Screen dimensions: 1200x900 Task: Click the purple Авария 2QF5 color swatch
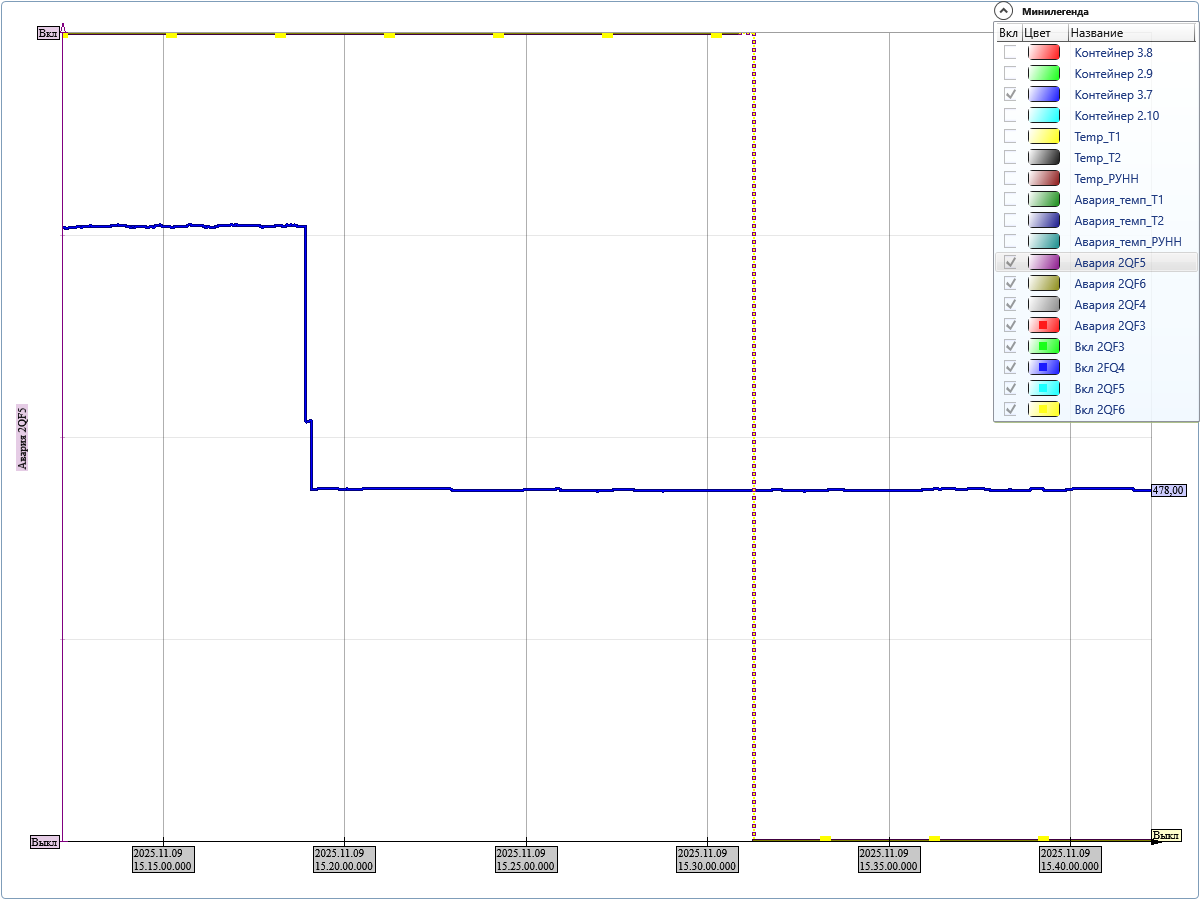tap(1044, 262)
